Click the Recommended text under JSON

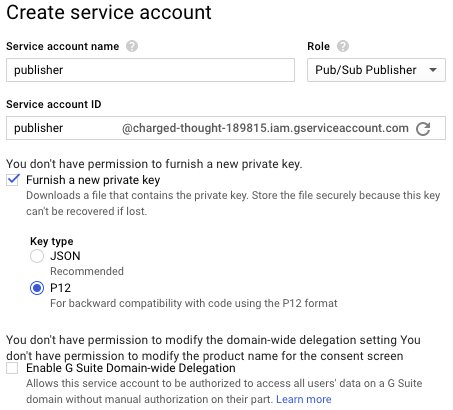pos(87,271)
